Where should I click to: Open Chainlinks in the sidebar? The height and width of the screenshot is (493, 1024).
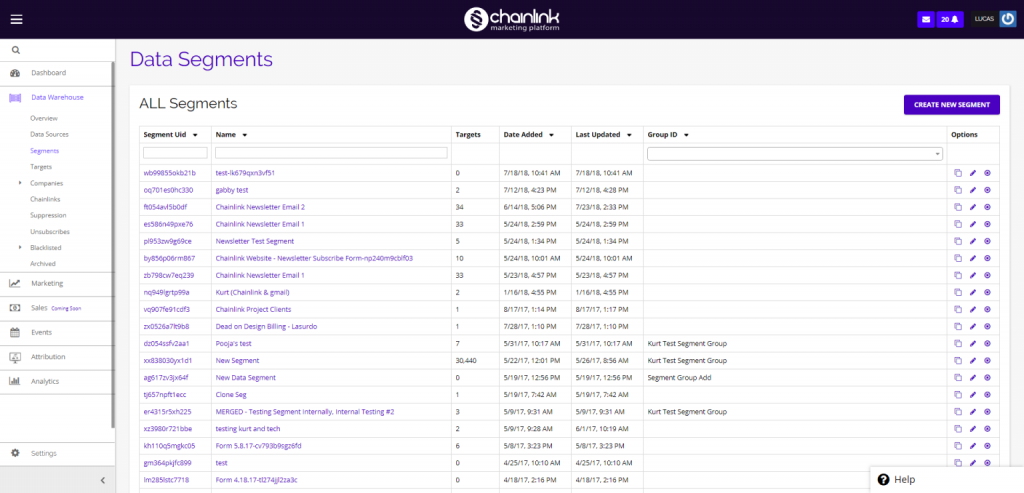click(44, 199)
